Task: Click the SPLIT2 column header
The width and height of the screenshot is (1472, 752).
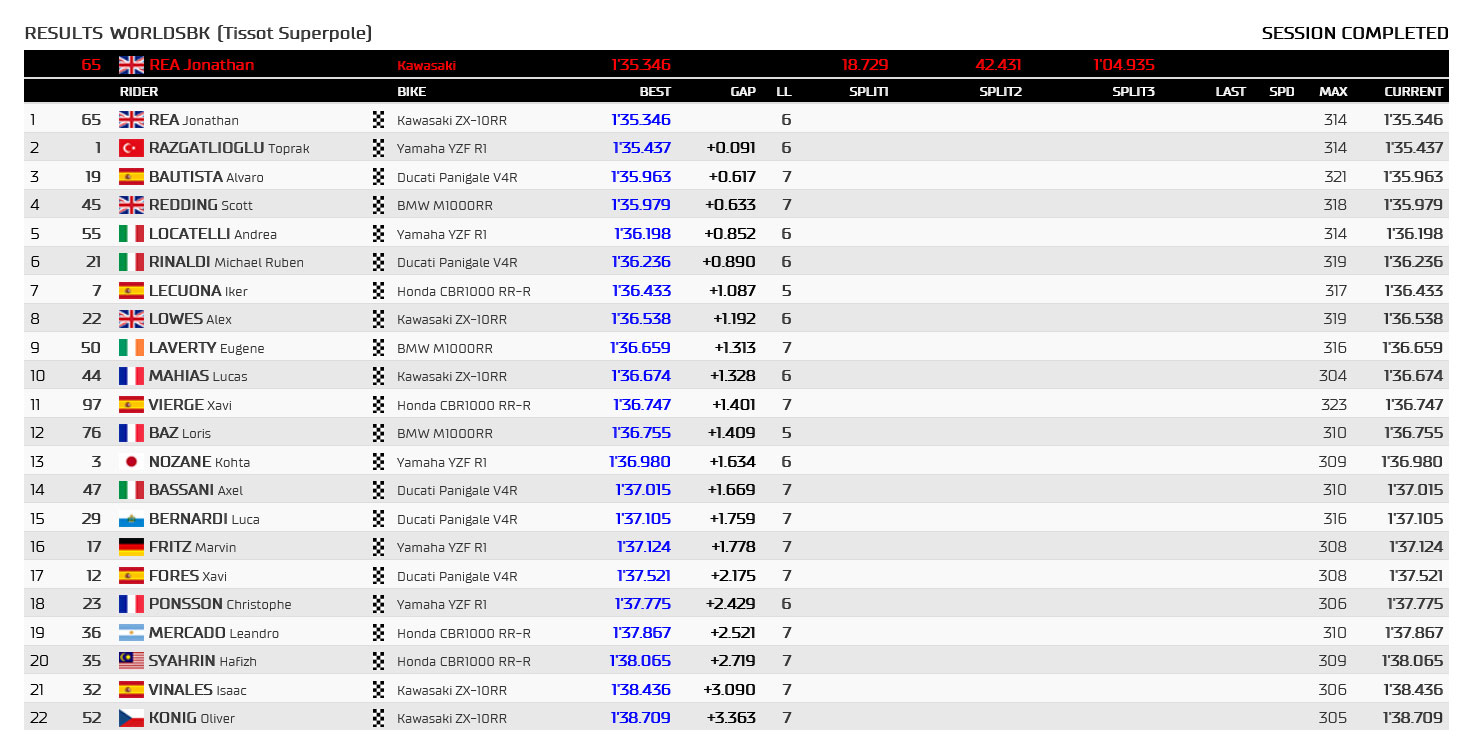Action: [1000, 91]
